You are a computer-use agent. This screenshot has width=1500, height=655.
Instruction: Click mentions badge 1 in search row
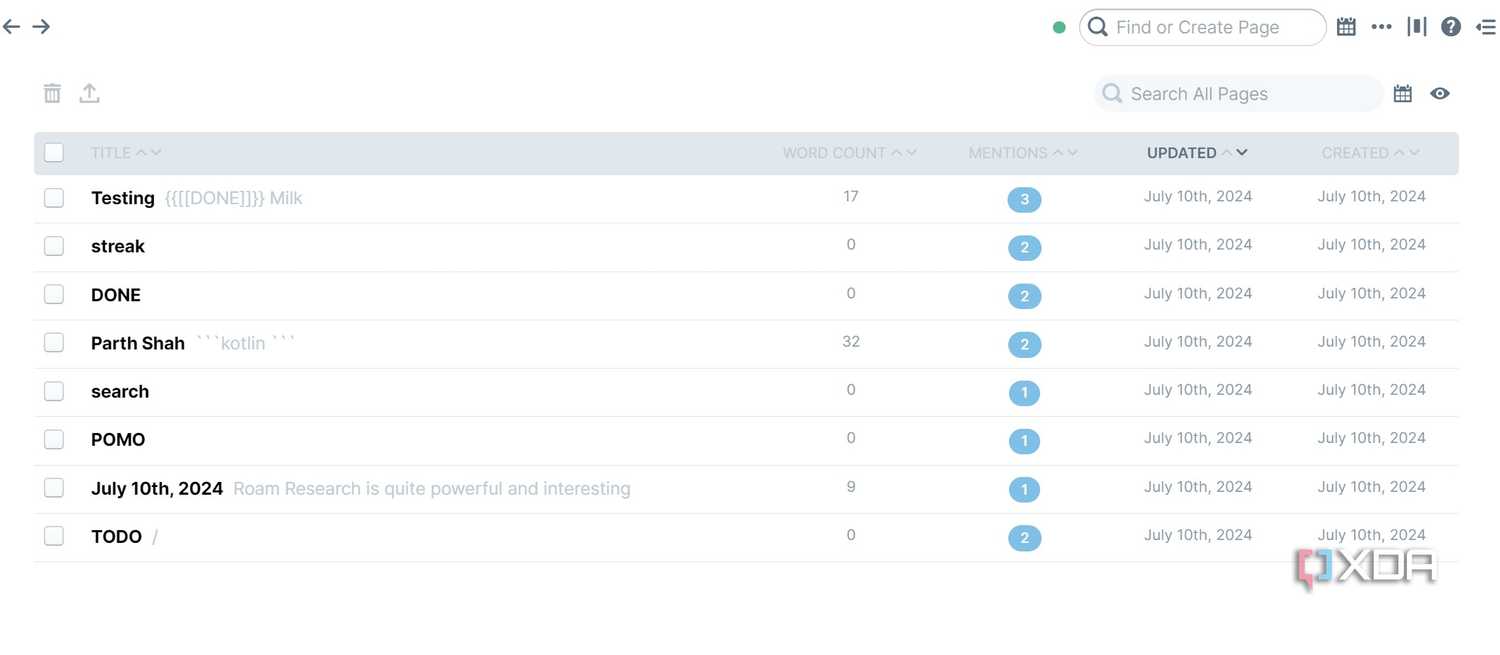click(1024, 393)
